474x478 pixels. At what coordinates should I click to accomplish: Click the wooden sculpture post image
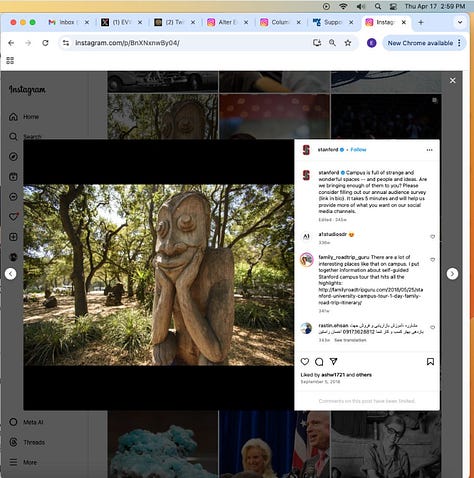[159, 275]
